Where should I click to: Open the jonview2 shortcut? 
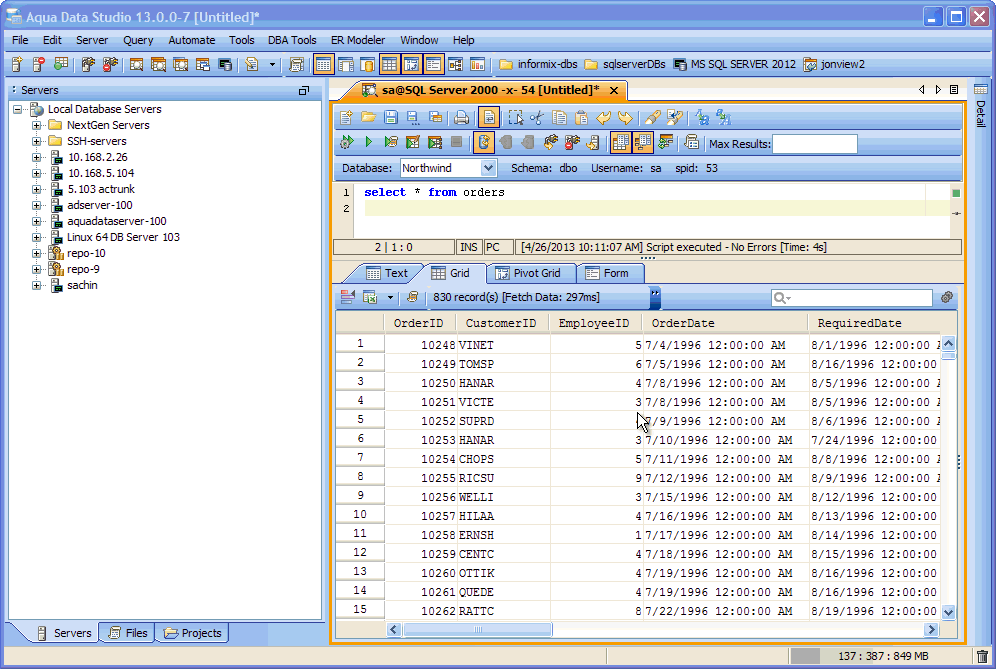(x=834, y=64)
